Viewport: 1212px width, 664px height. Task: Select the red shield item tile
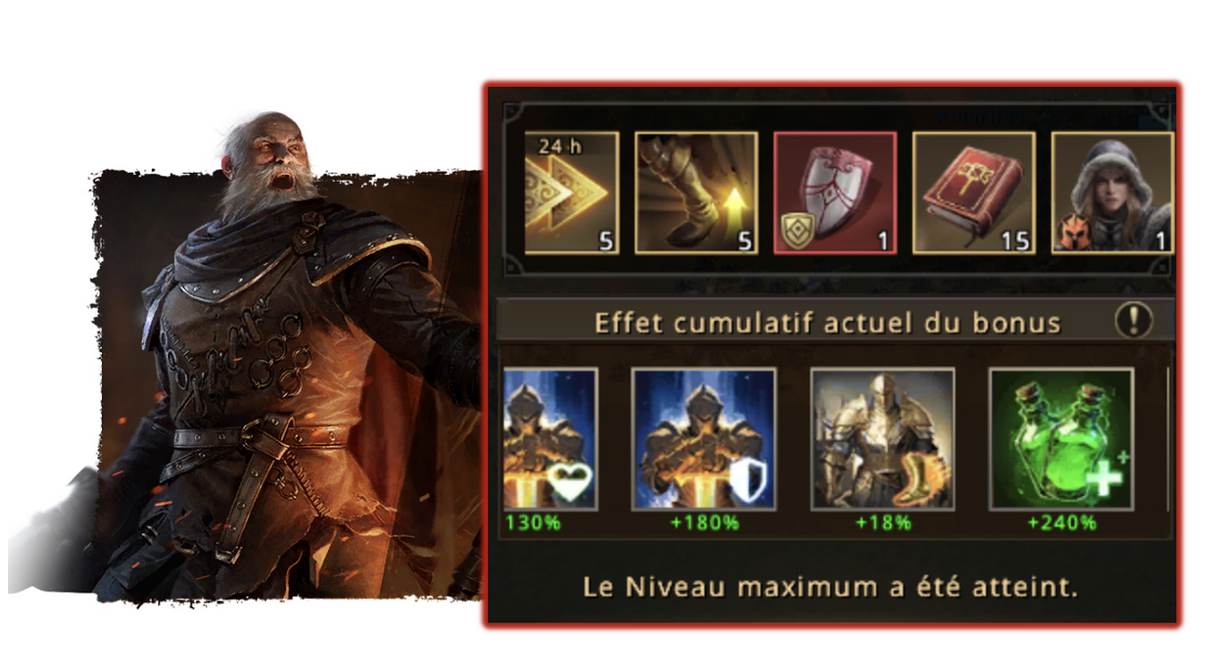835,193
